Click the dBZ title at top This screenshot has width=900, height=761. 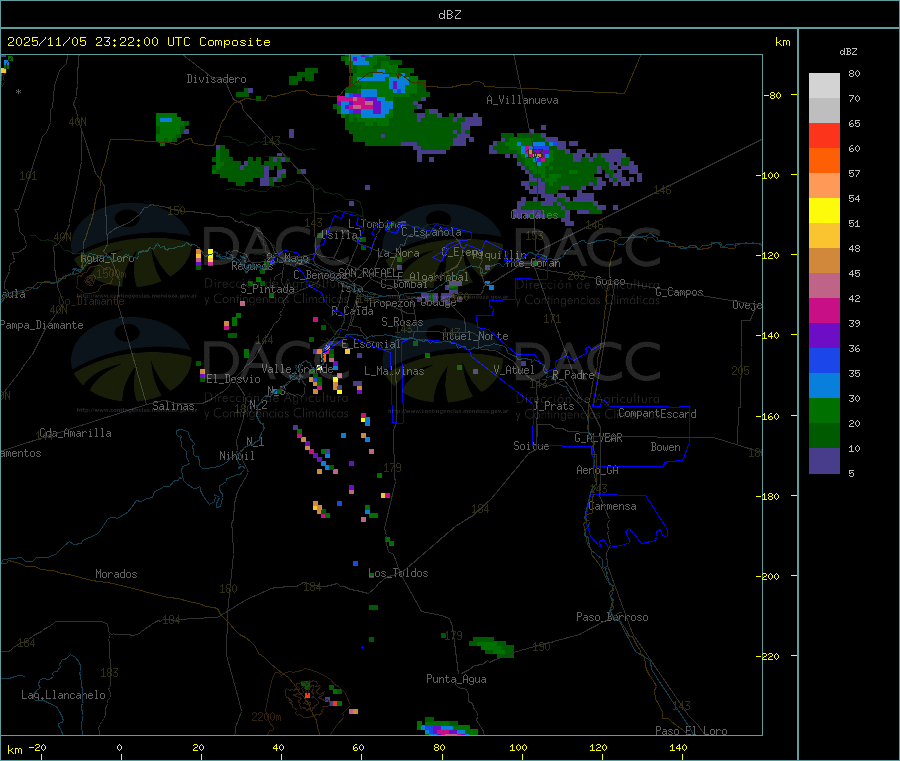tap(449, 15)
